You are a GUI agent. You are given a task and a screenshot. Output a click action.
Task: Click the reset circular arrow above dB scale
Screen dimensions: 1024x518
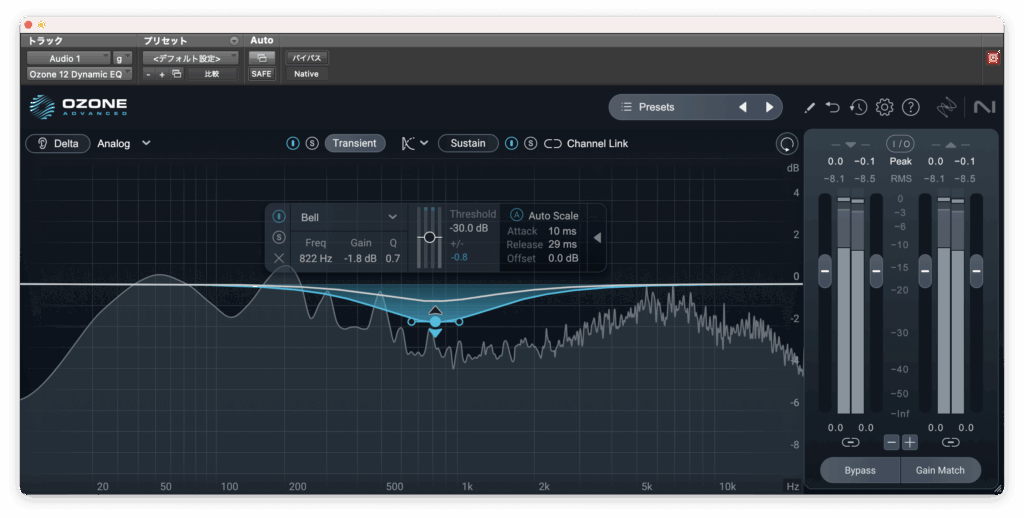787,144
